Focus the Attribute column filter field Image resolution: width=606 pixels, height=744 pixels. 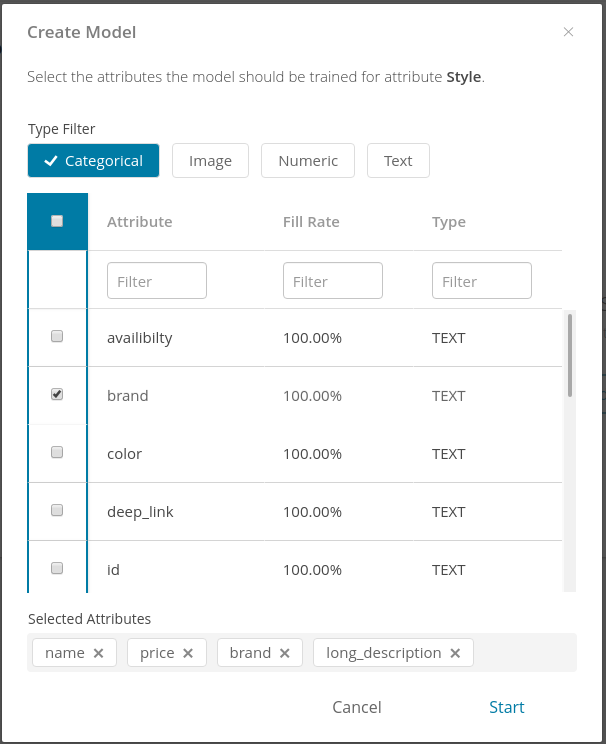point(157,281)
